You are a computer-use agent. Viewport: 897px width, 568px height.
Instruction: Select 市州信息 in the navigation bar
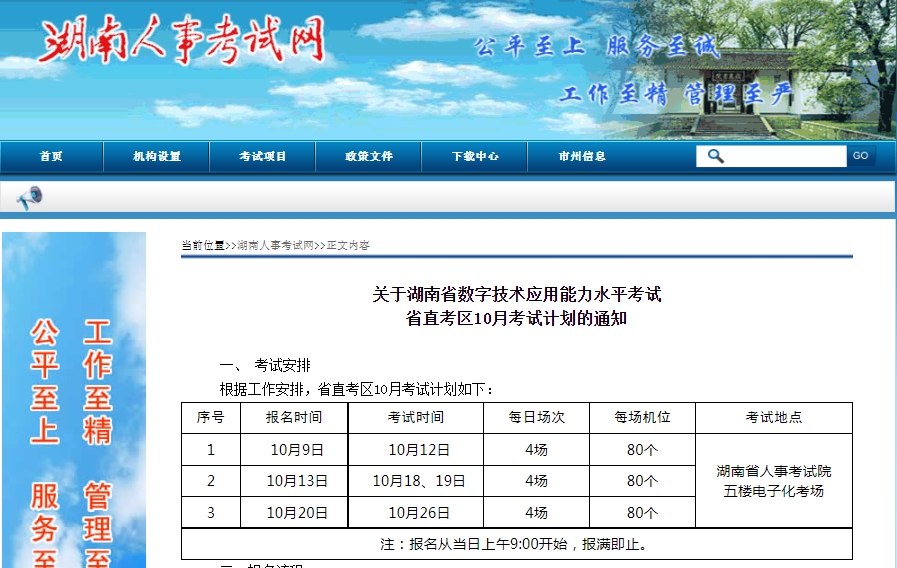pos(582,157)
